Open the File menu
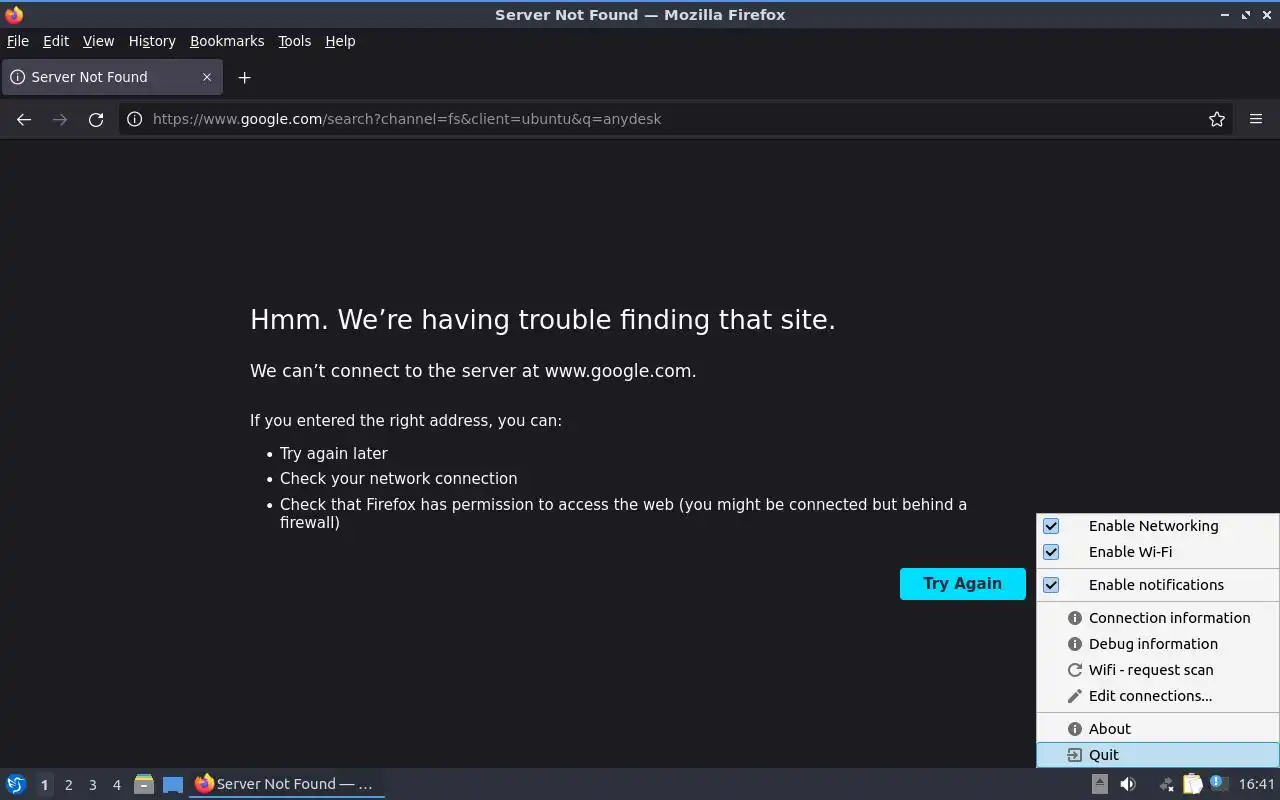The height and width of the screenshot is (800, 1280). coord(18,41)
